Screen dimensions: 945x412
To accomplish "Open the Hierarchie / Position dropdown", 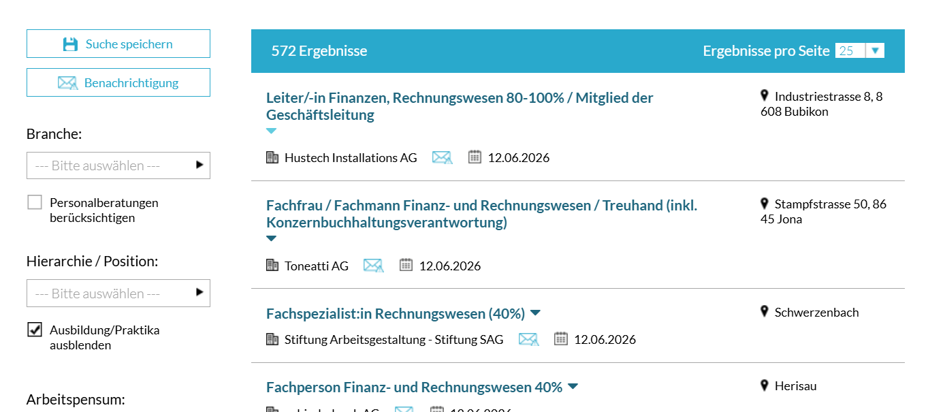I will click(118, 293).
